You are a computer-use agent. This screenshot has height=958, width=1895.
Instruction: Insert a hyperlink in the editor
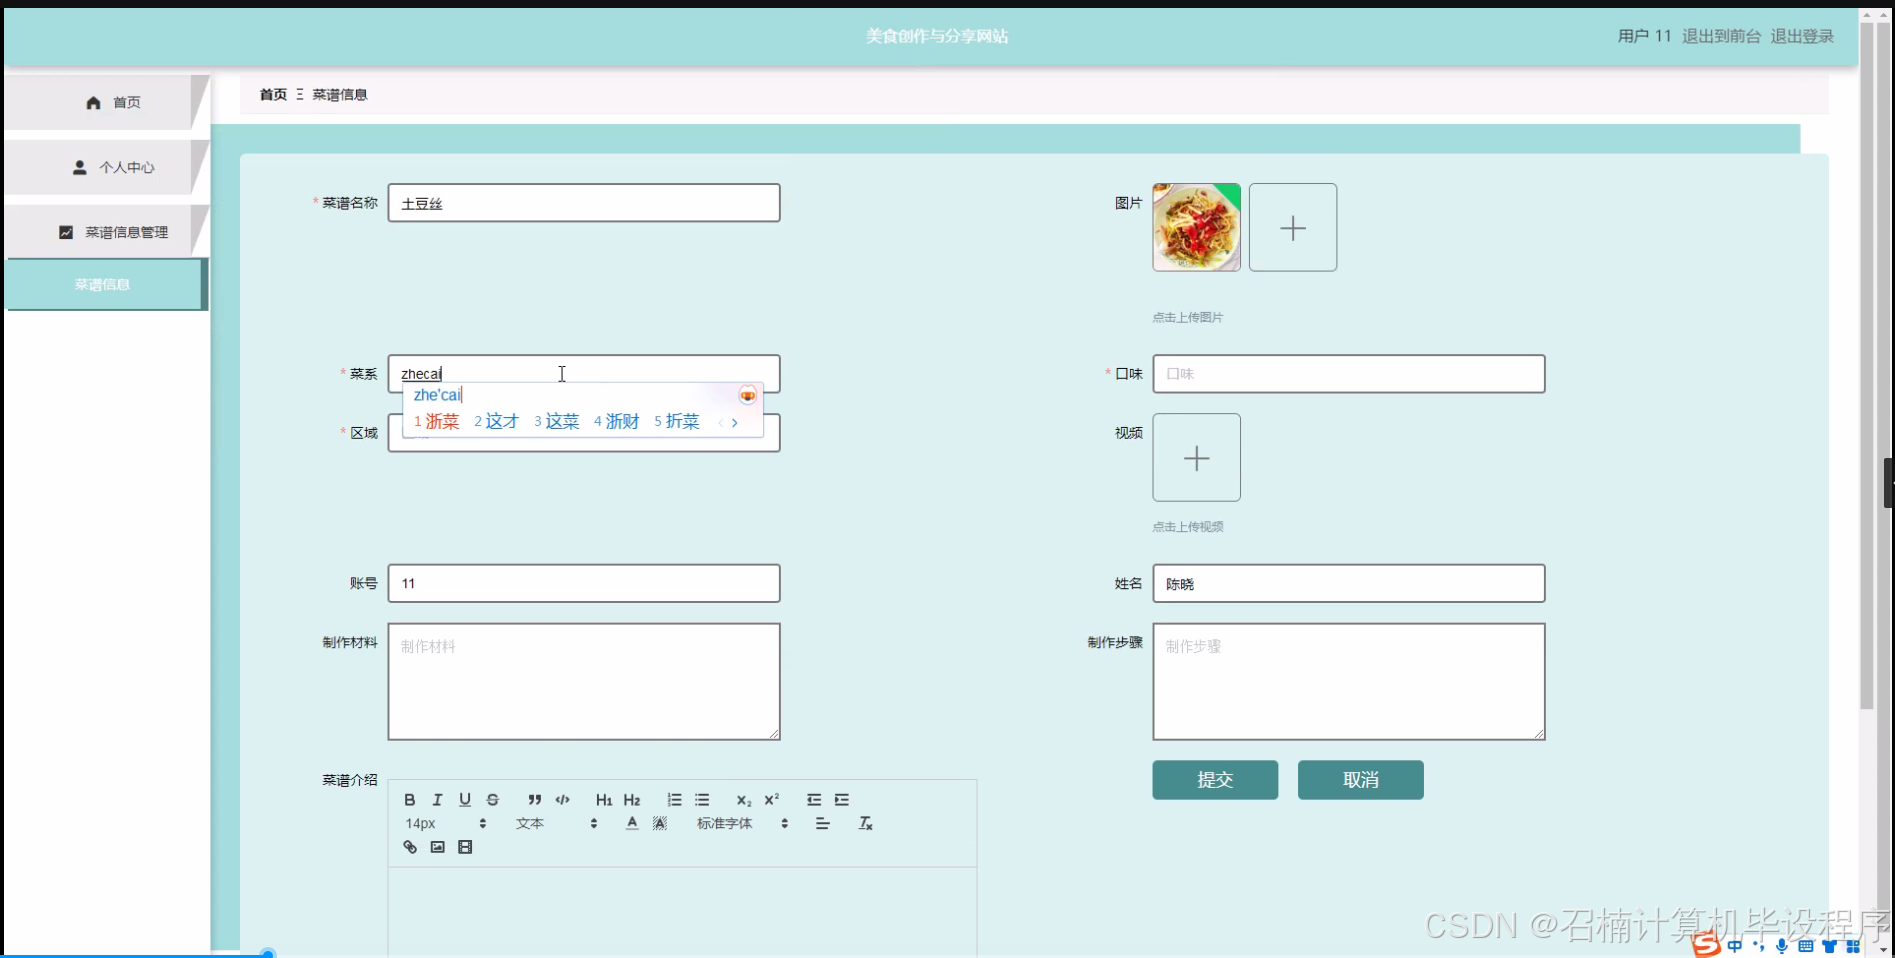409,846
